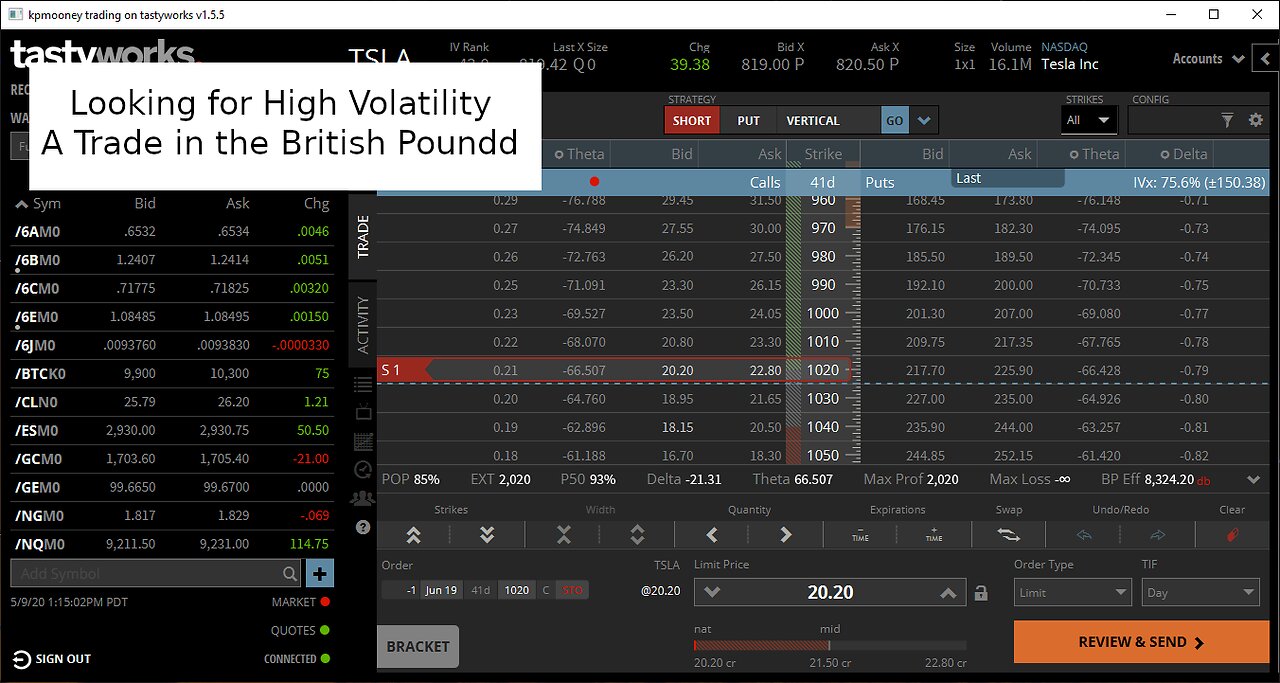The height and width of the screenshot is (683, 1280).
Task: Click the Puts header label
Action: coord(880,182)
